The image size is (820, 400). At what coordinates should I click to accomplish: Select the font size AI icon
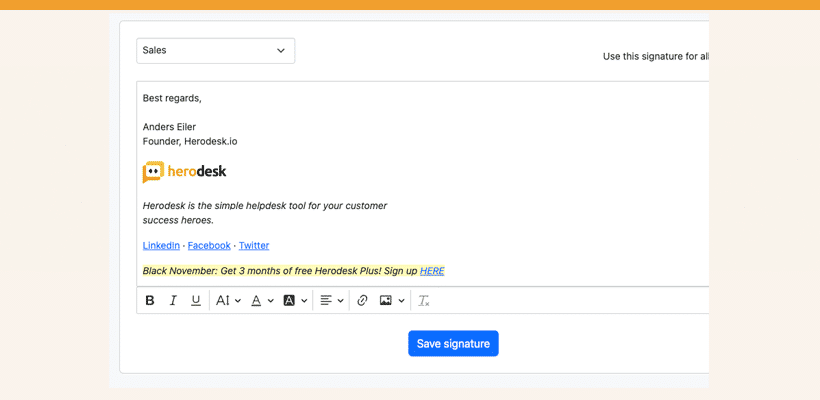[x=223, y=301]
